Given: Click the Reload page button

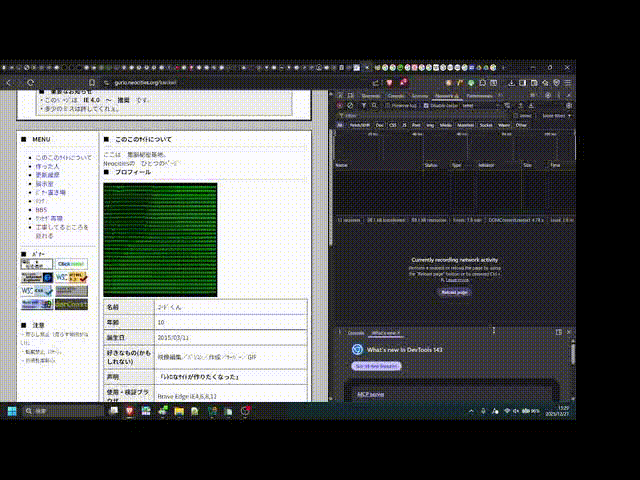Looking at the screenshot, I should click(454, 292).
